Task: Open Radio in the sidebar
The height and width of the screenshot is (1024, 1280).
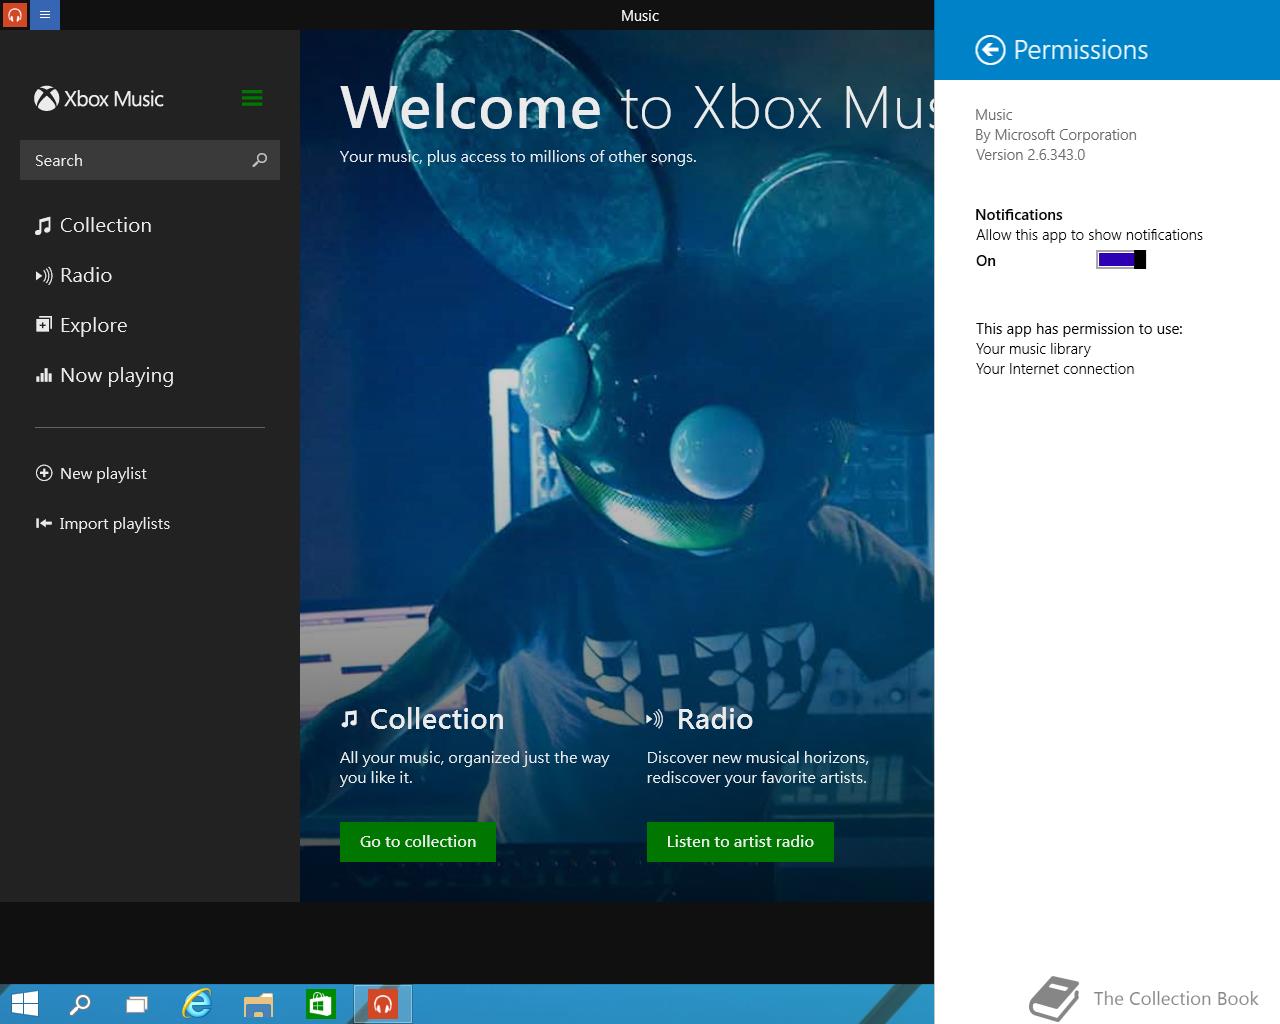Action: (73, 275)
